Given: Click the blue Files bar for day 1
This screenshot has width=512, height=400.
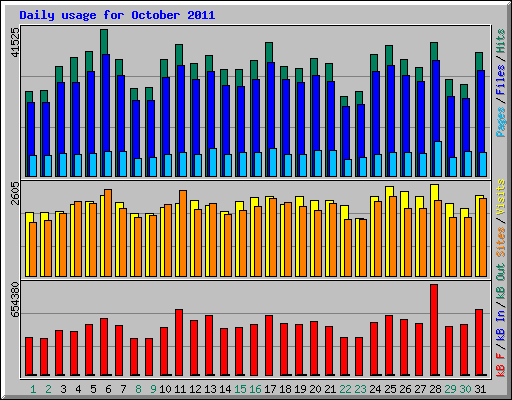Looking at the screenshot, I should [31, 129].
